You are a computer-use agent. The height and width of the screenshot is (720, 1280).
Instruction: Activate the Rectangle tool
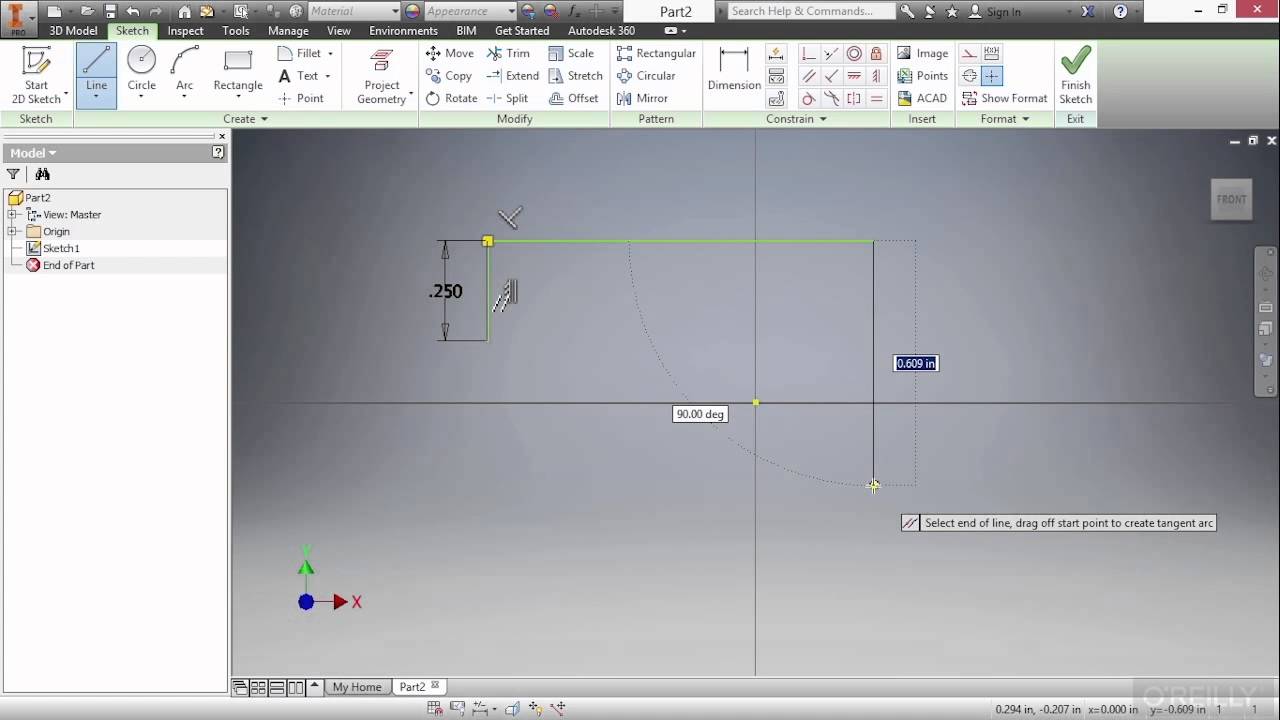pyautogui.click(x=238, y=70)
